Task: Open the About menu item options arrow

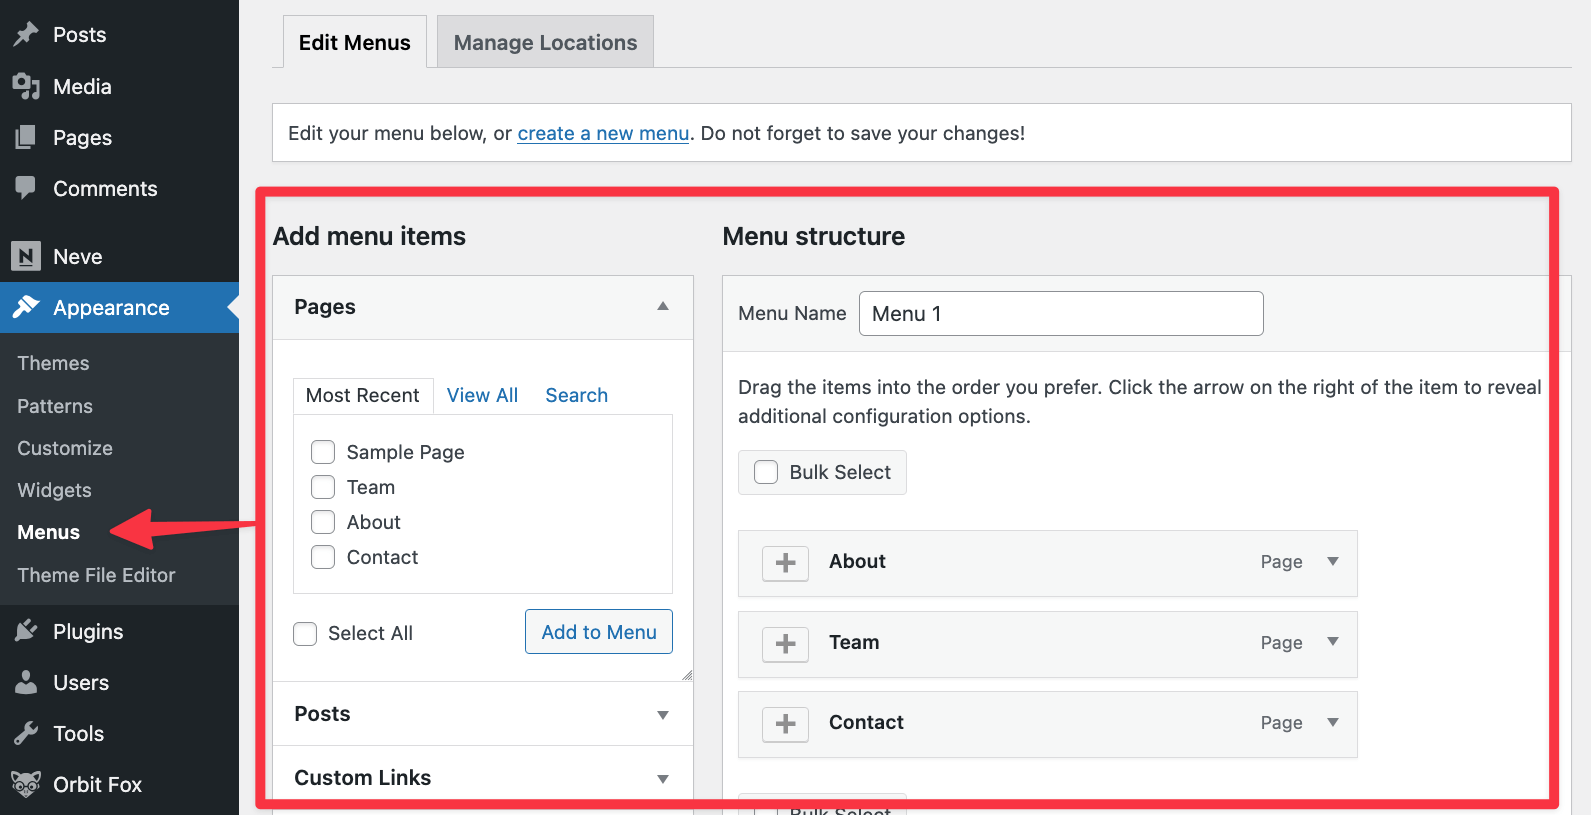Action: [x=1332, y=561]
